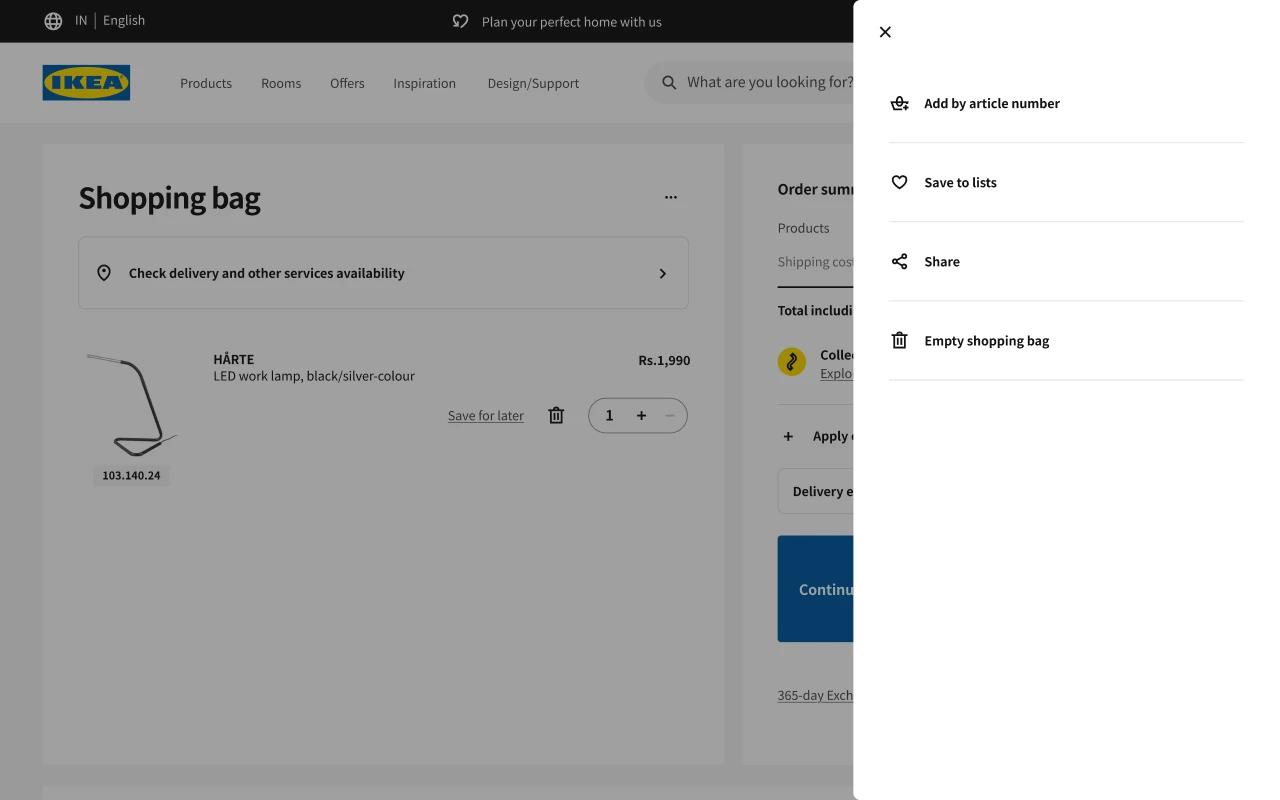Click the 365-day Exchange policy link
Screen dimensions: 1280x800
pyautogui.click(x=815, y=695)
